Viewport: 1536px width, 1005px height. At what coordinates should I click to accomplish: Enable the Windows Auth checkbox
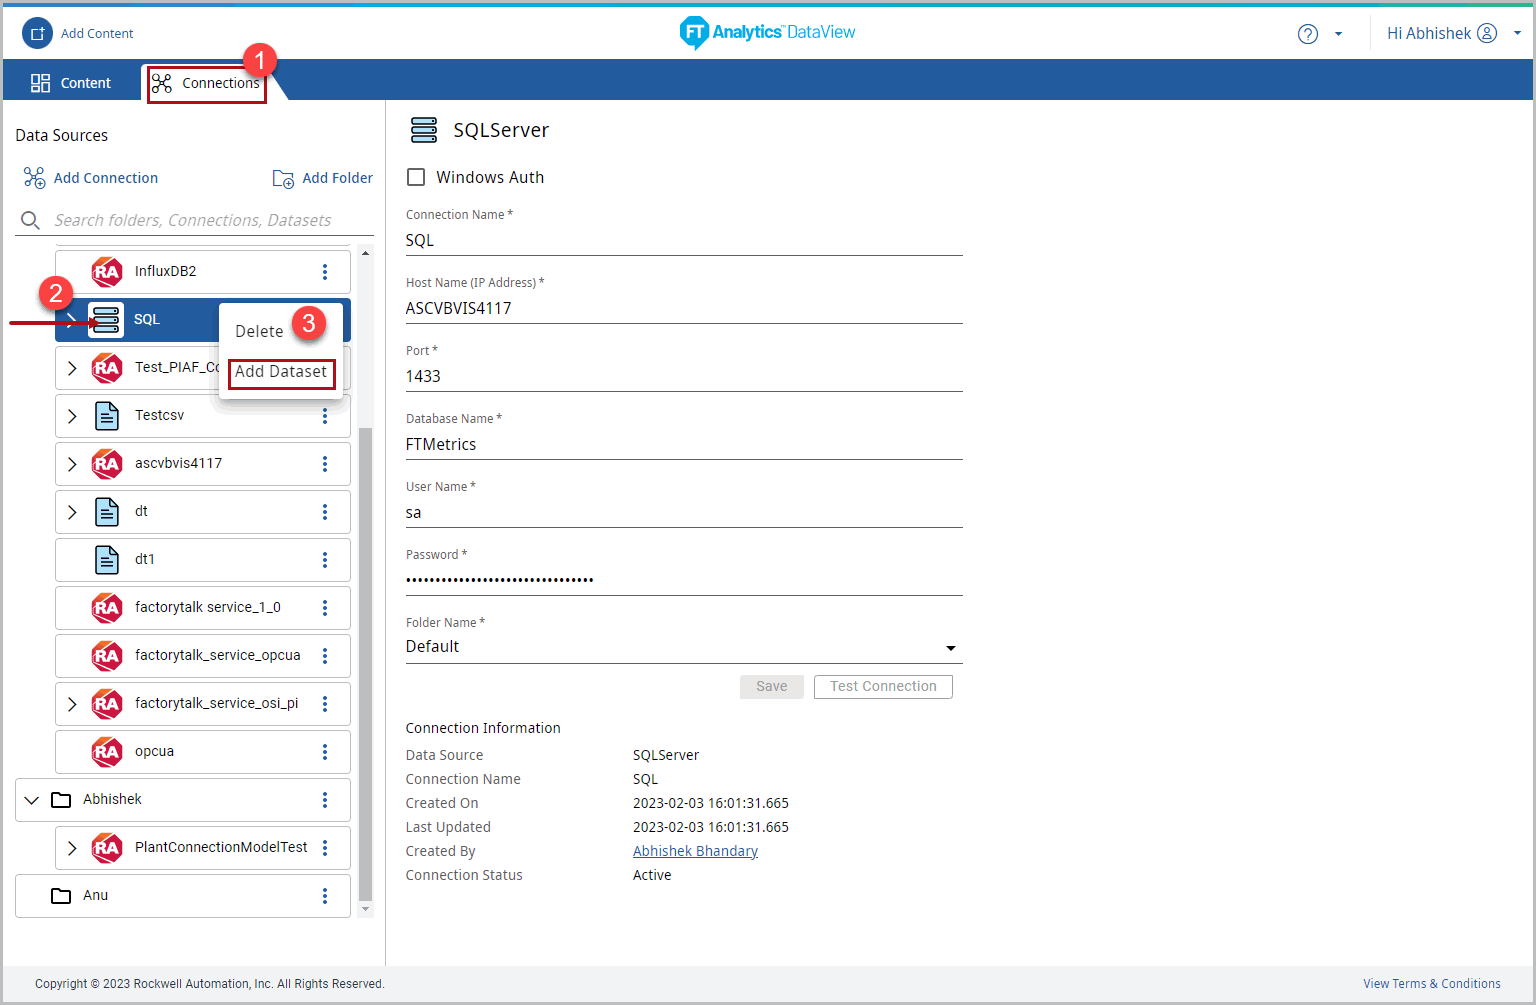pos(416,177)
